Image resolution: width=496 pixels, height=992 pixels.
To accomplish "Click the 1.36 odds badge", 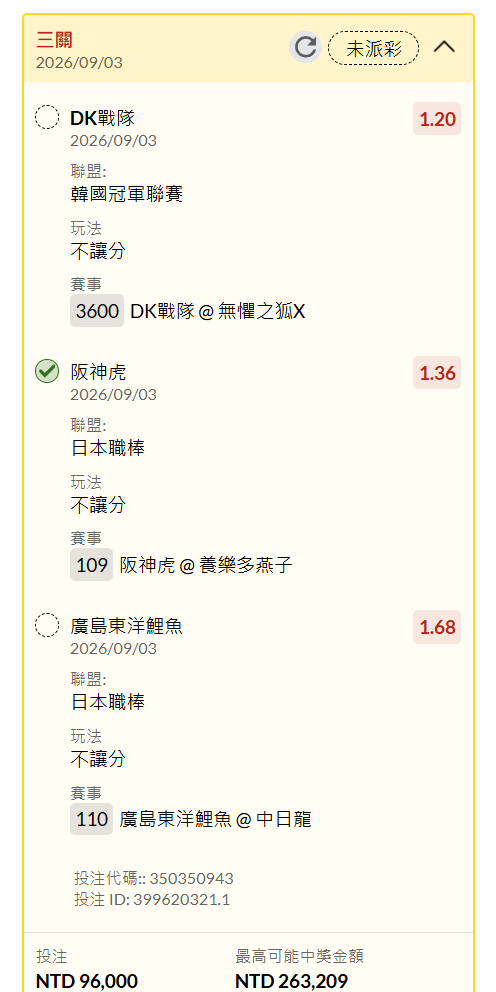I will pyautogui.click(x=437, y=373).
